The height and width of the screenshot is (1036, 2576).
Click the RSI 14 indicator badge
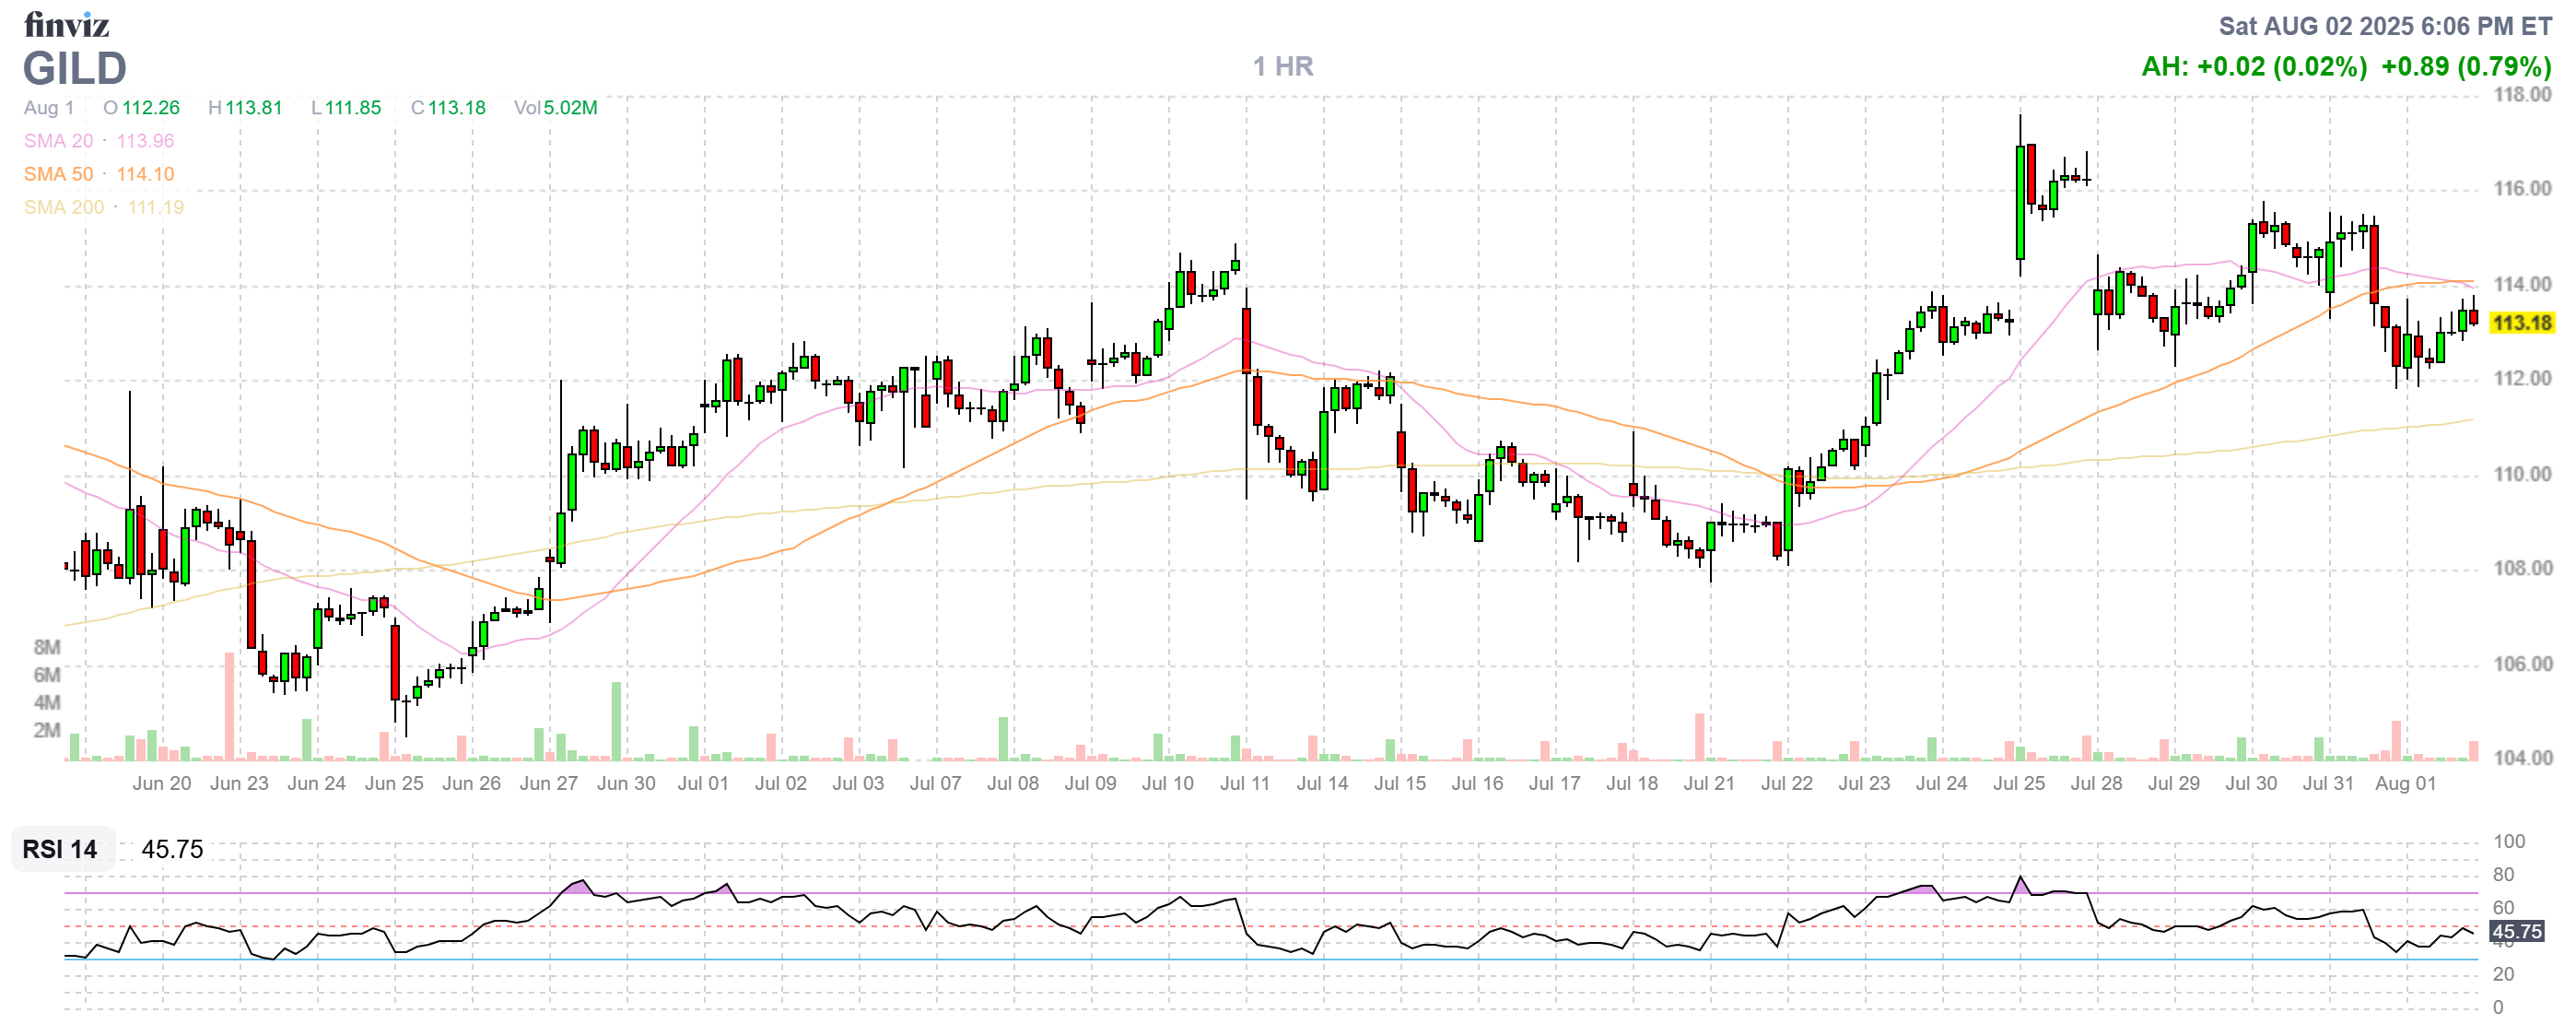60,850
